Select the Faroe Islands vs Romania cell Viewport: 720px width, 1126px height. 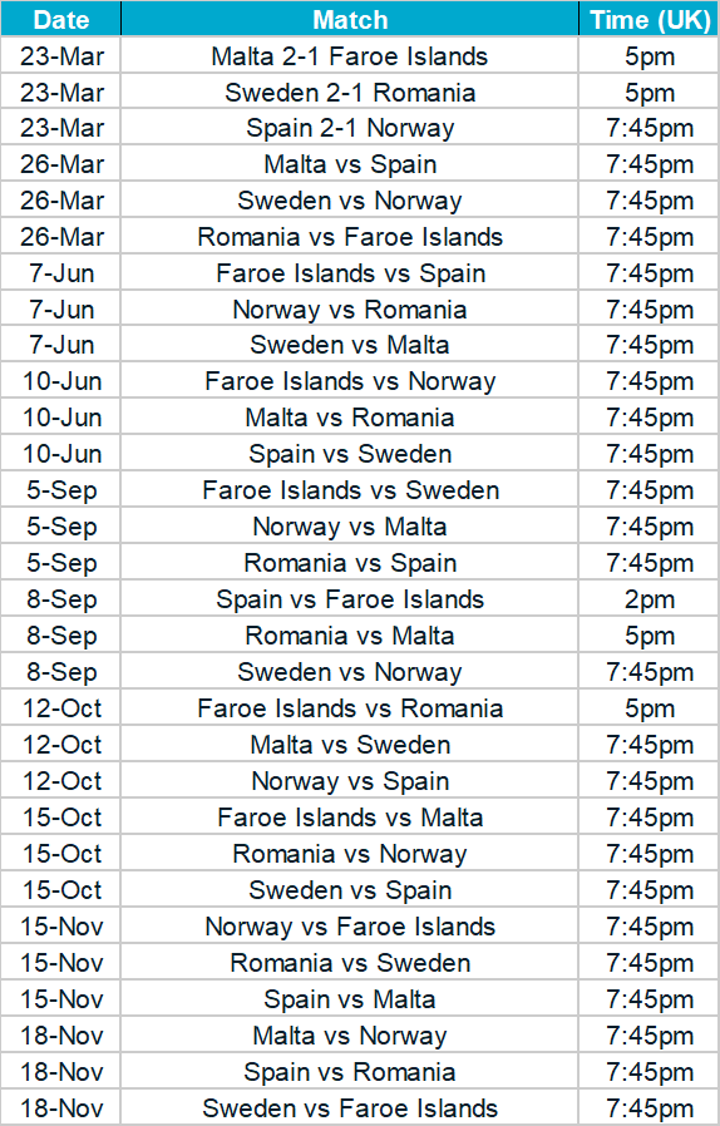click(349, 709)
